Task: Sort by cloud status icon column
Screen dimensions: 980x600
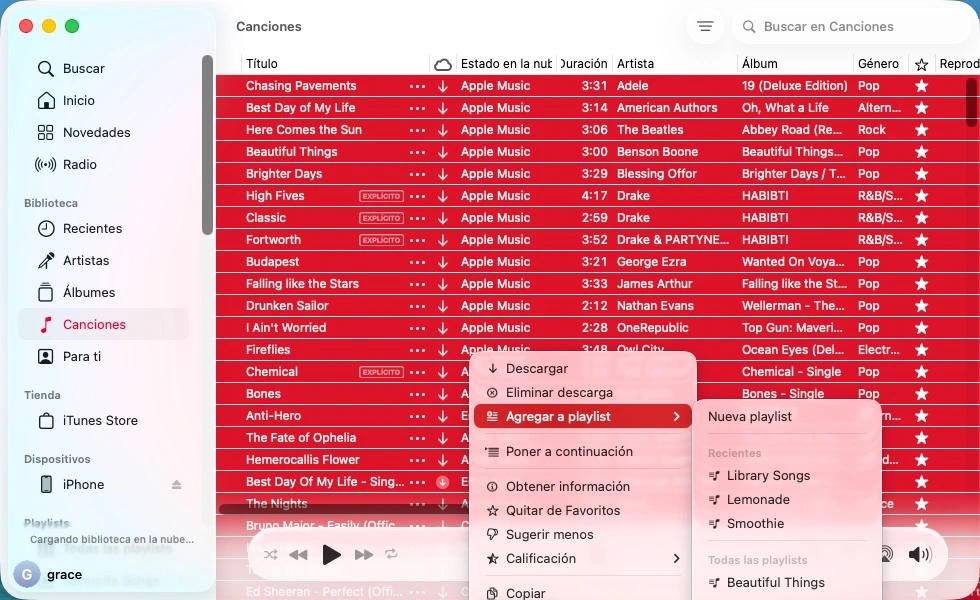Action: pyautogui.click(x=442, y=64)
